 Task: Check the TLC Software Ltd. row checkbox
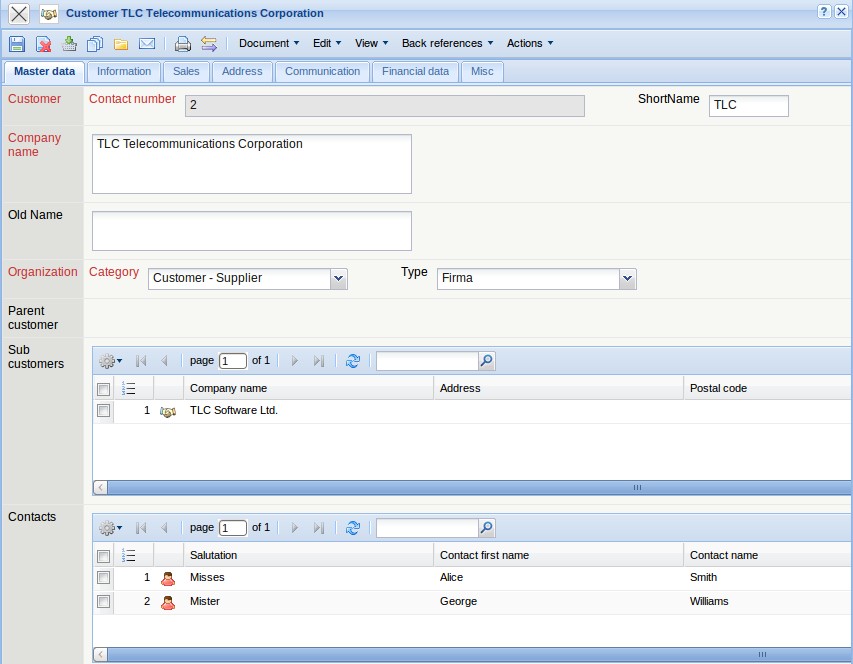(103, 411)
